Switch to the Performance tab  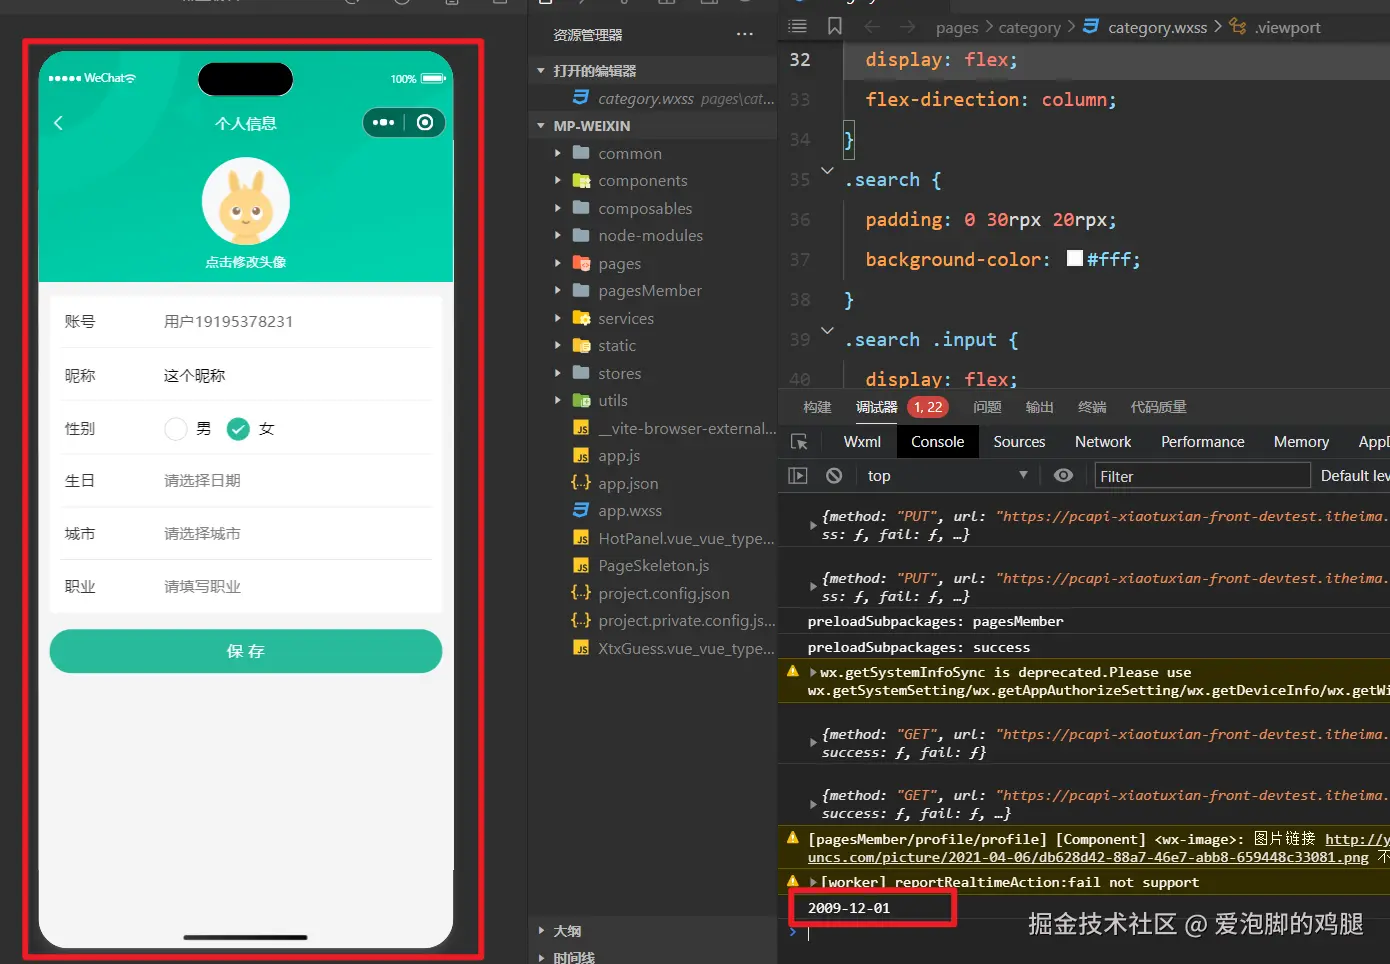1202,442
